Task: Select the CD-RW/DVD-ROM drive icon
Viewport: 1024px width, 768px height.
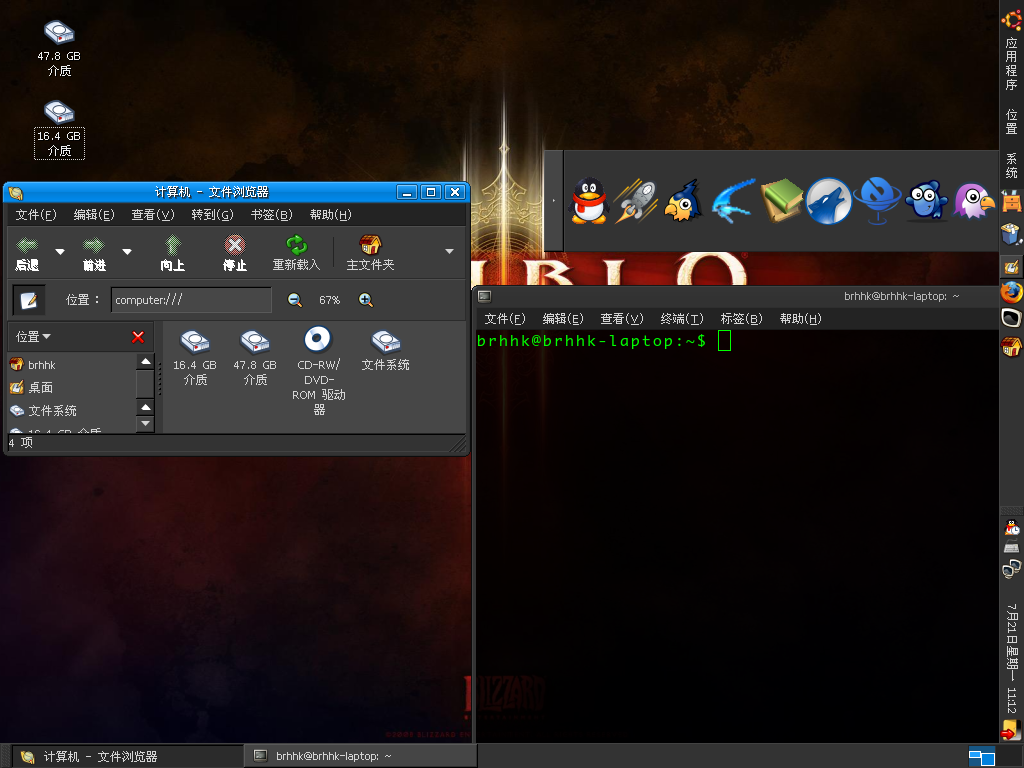Action: 318,370
